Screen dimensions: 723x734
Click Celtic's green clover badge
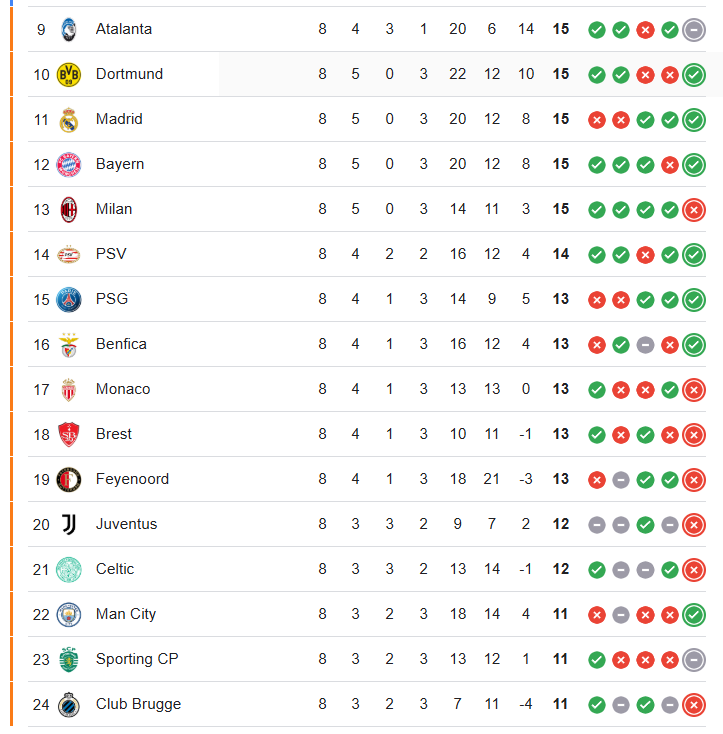tap(69, 570)
